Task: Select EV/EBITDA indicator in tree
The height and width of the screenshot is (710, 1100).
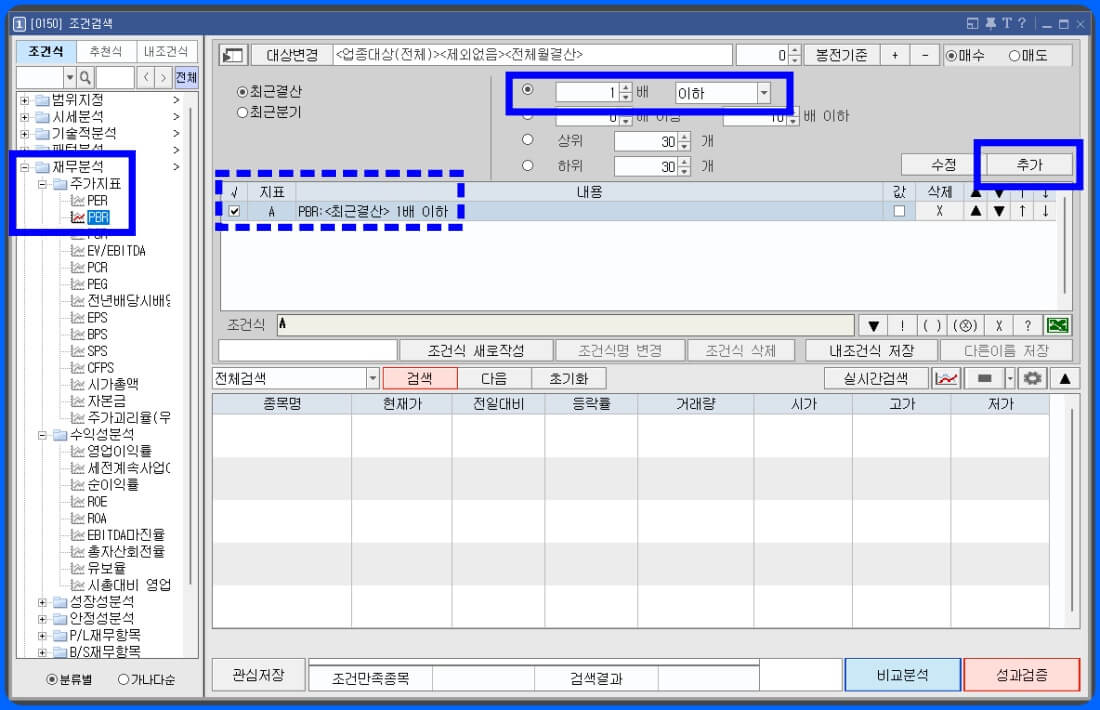Action: (x=116, y=251)
